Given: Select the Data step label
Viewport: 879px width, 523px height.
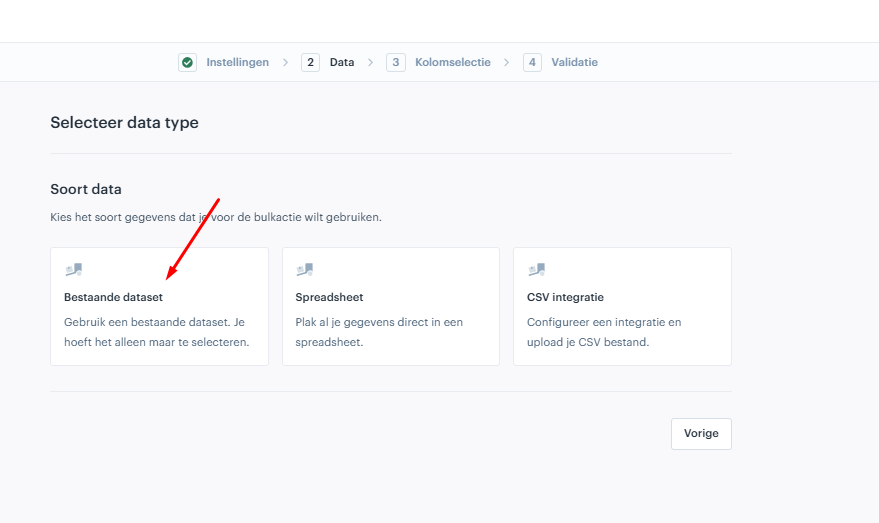Looking at the screenshot, I should (341, 62).
